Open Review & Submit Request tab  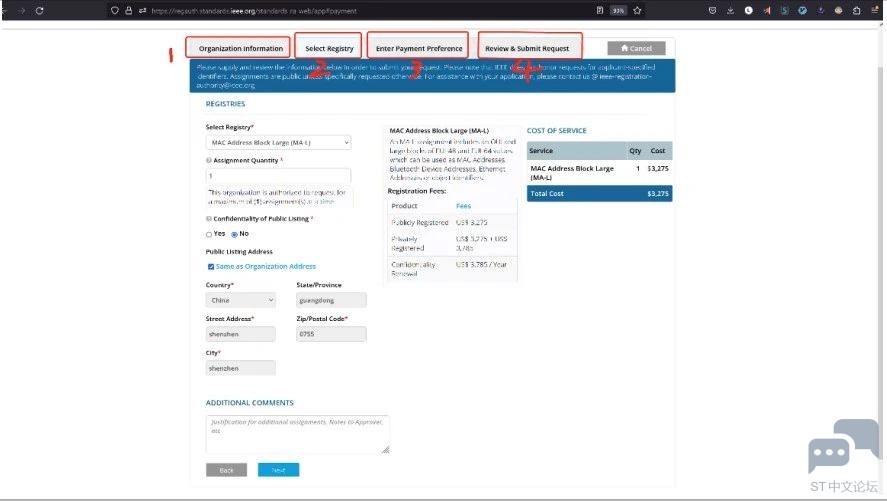[x=527, y=49]
